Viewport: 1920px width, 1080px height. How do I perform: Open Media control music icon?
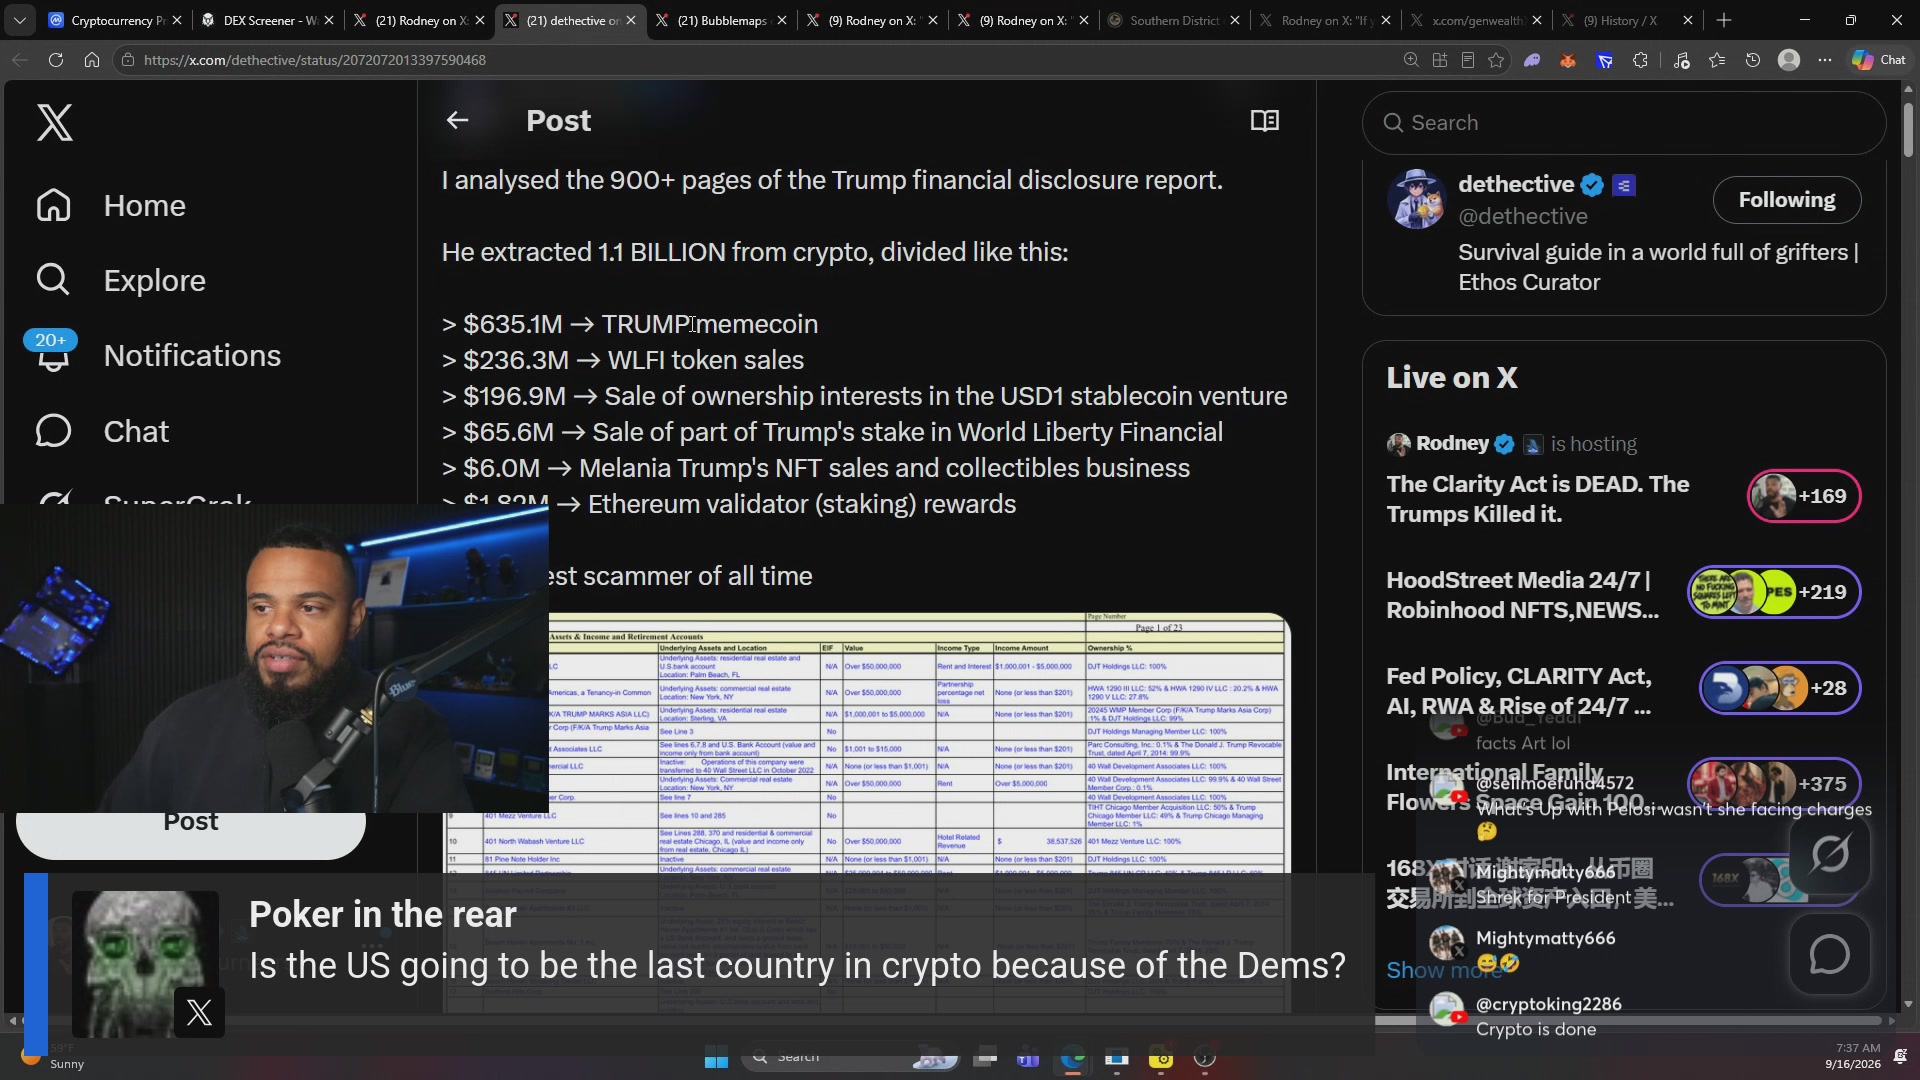coord(1681,60)
